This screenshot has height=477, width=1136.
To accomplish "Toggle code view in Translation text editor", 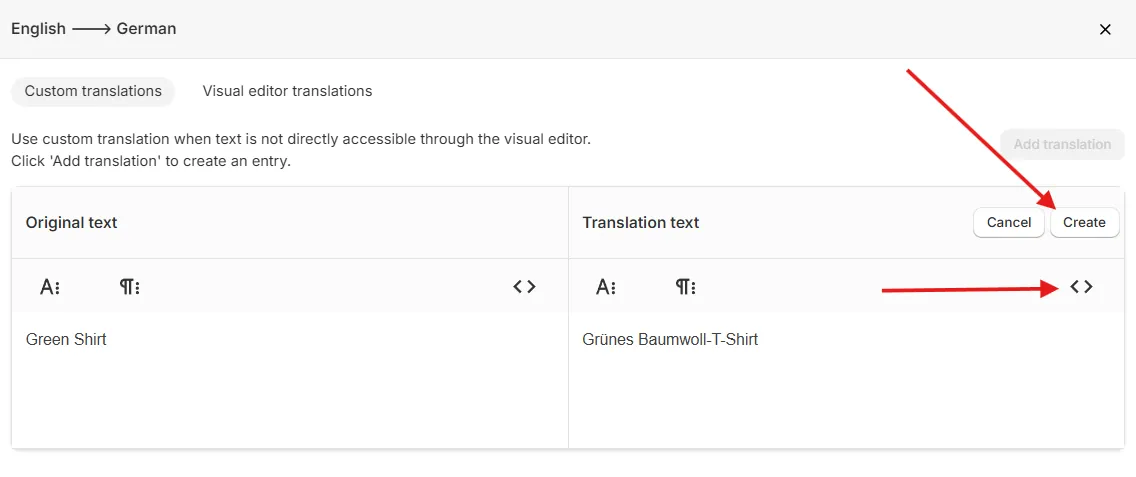I will (1081, 286).
